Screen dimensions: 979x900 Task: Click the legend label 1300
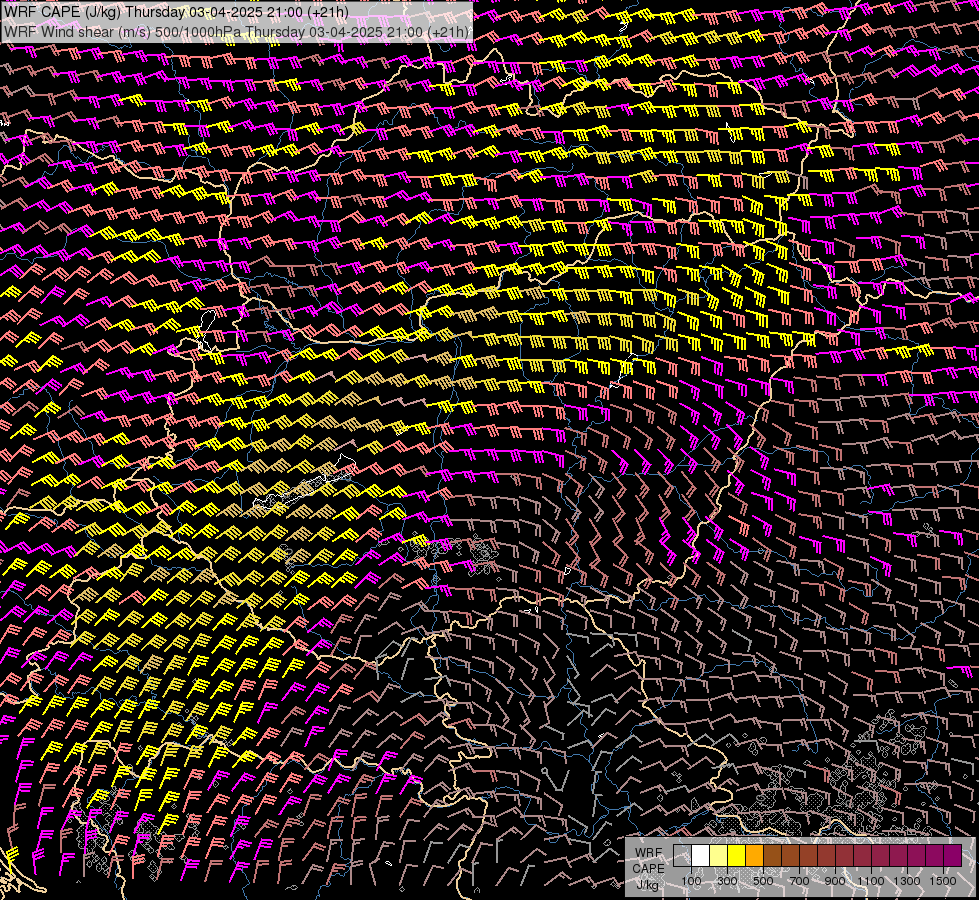tap(907, 881)
